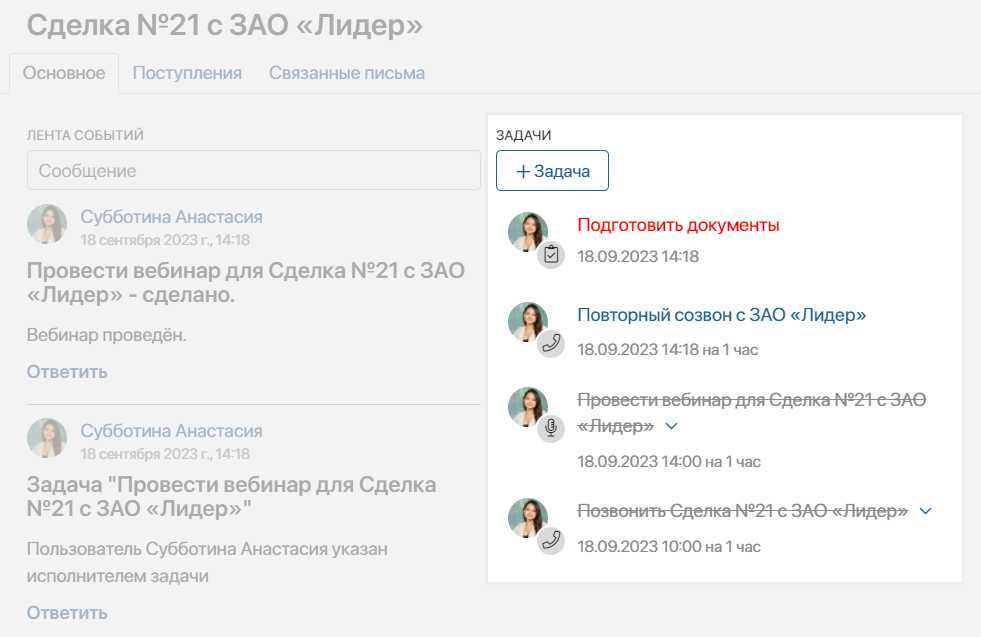
Task: Click Ответить under 'указан исполнителем задачи' post
Action: (67, 613)
